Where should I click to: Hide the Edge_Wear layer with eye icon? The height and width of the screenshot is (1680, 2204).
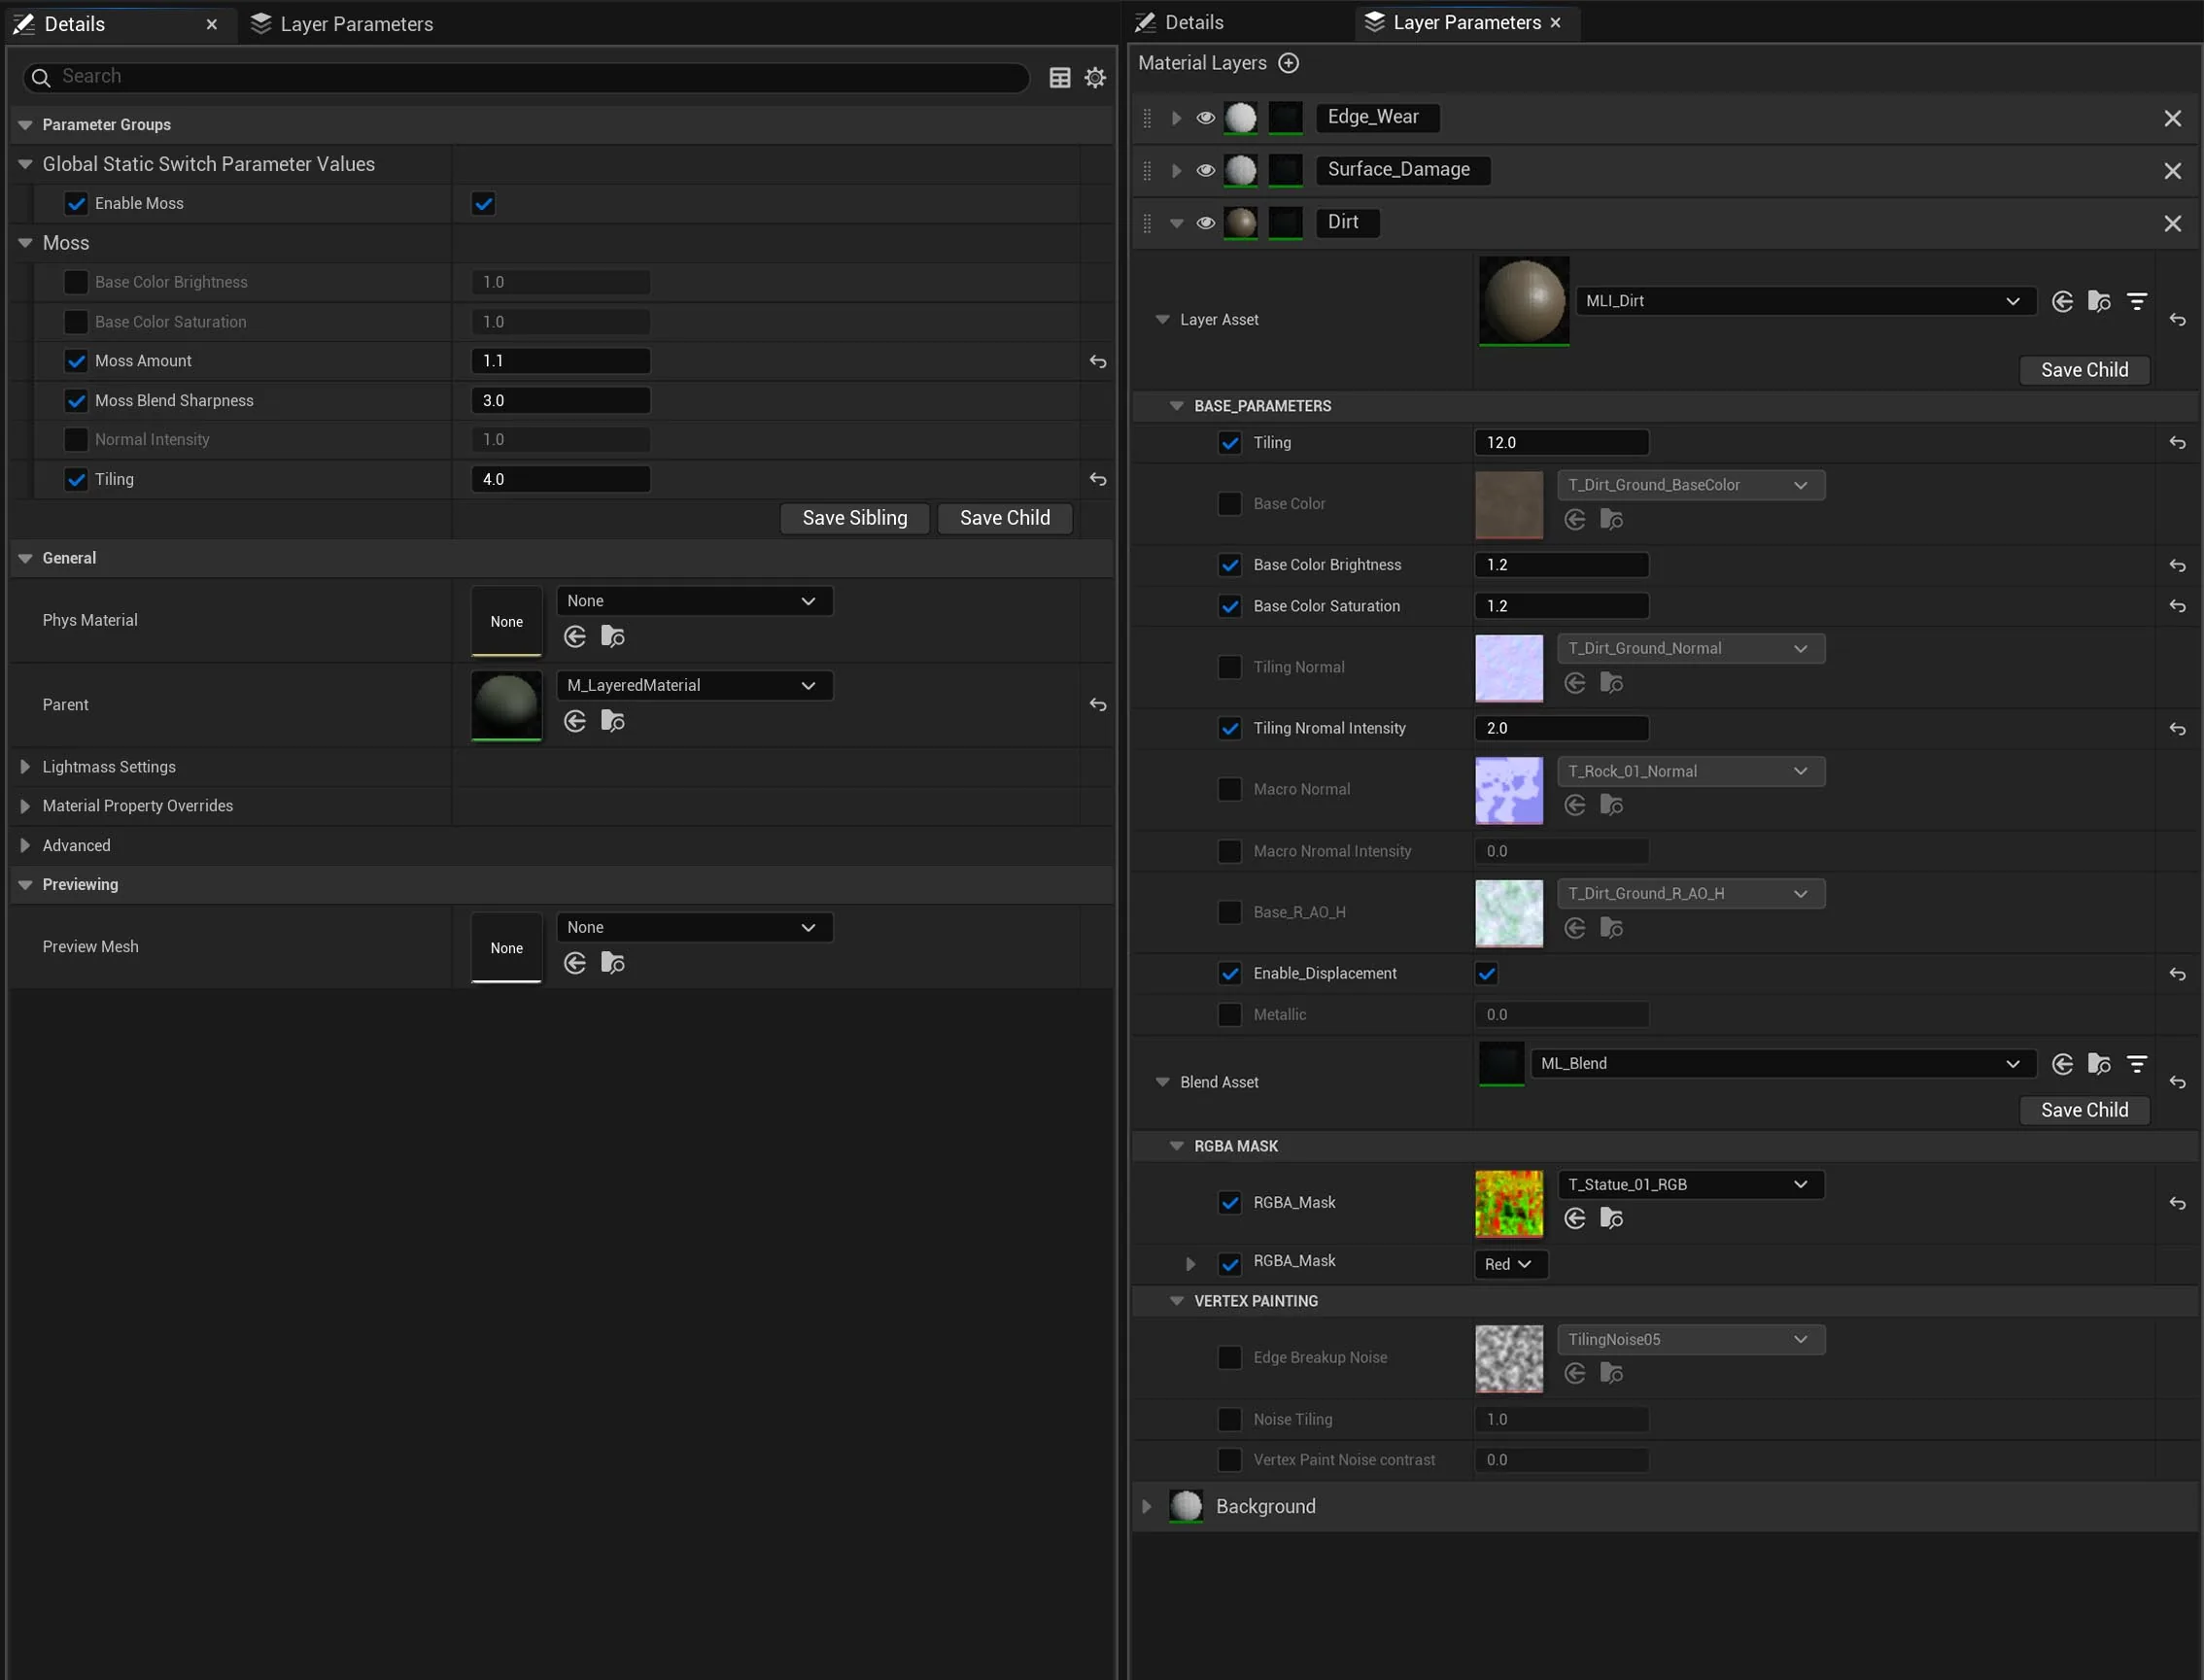1206,118
